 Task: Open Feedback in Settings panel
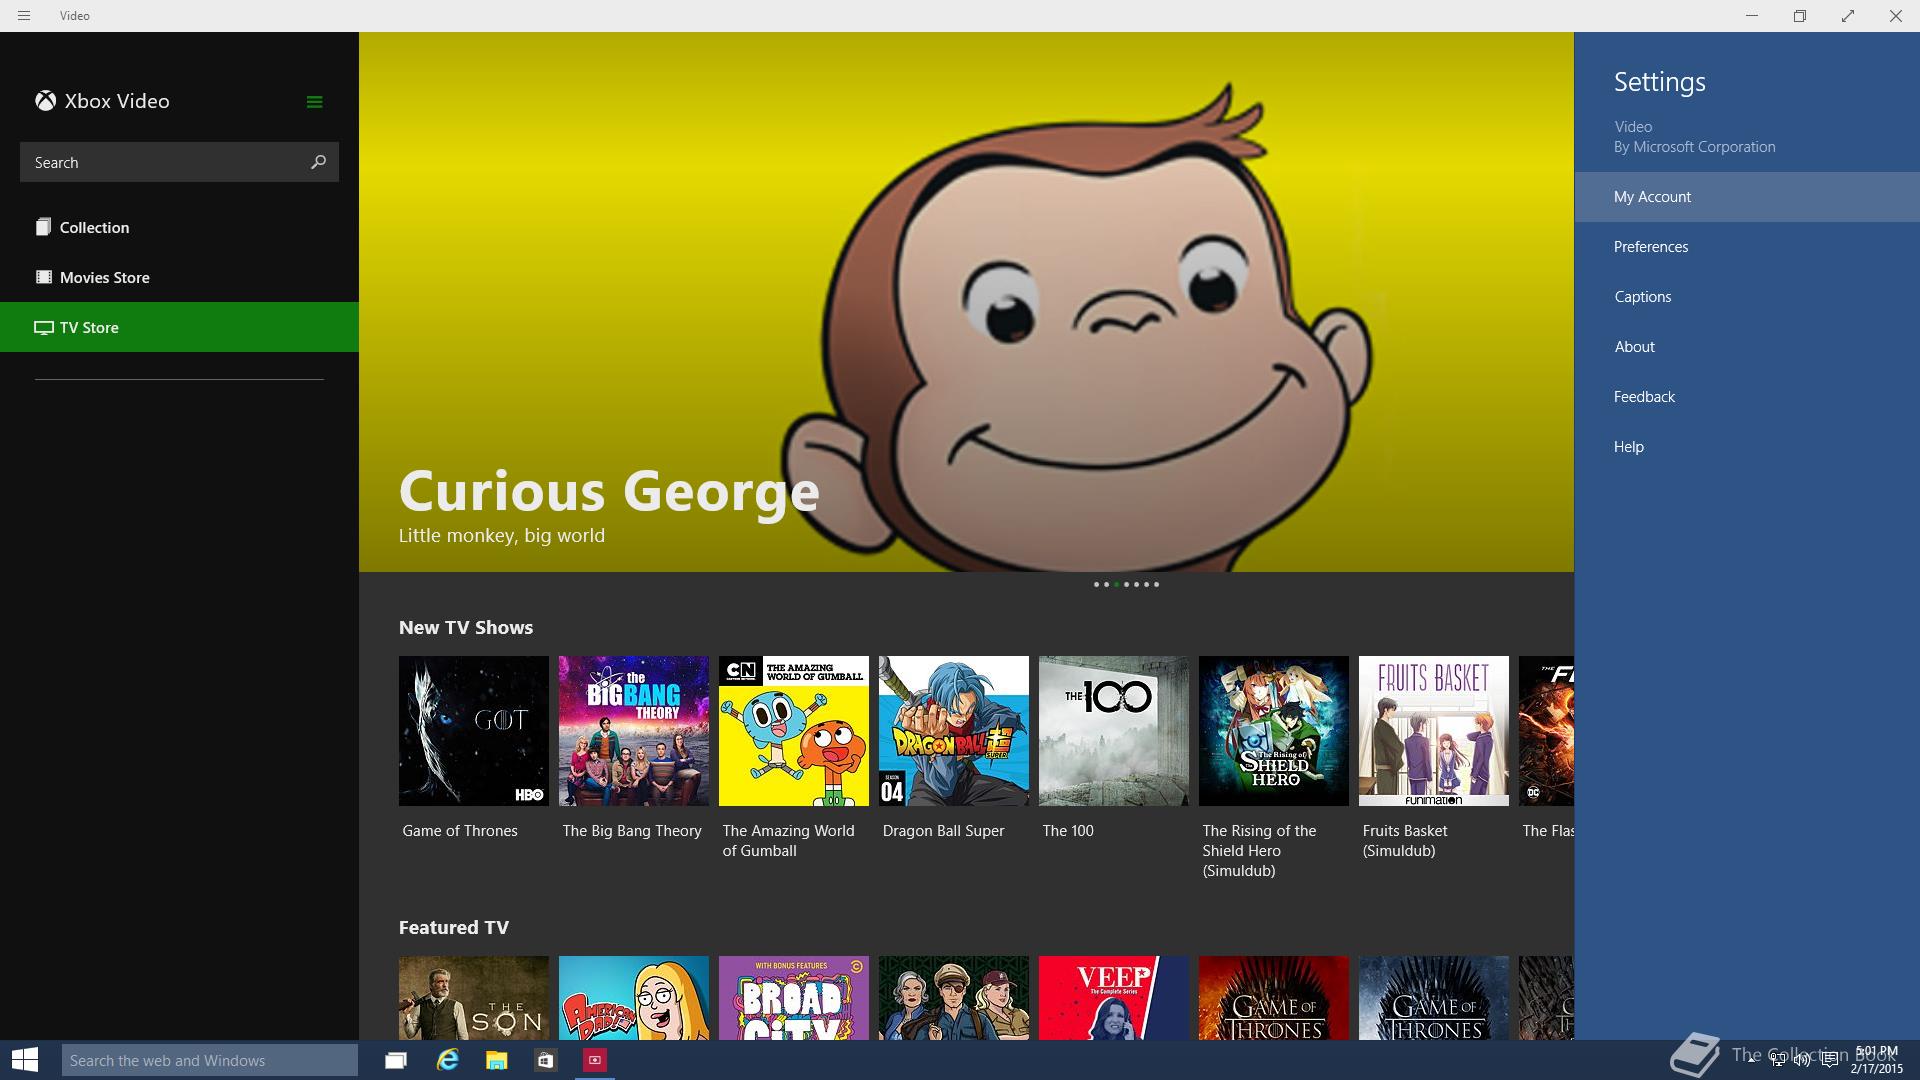pyautogui.click(x=1747, y=397)
